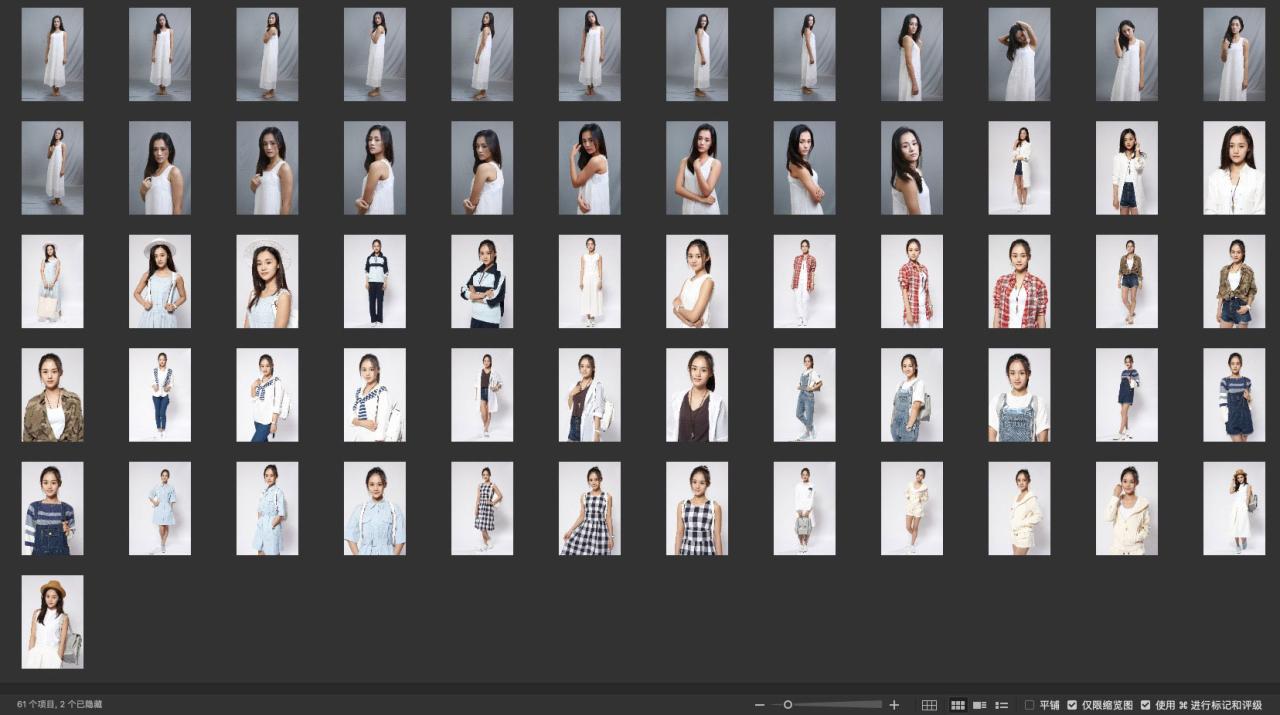Select the last thumbnail with brown hat
This screenshot has height=715, width=1280.
(52, 621)
